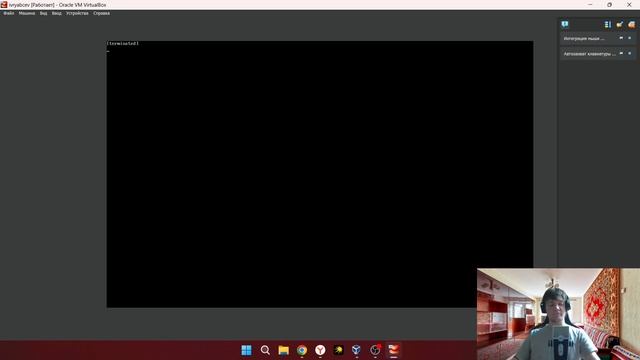
Task: Open the Вид menu
Action: [43, 13]
